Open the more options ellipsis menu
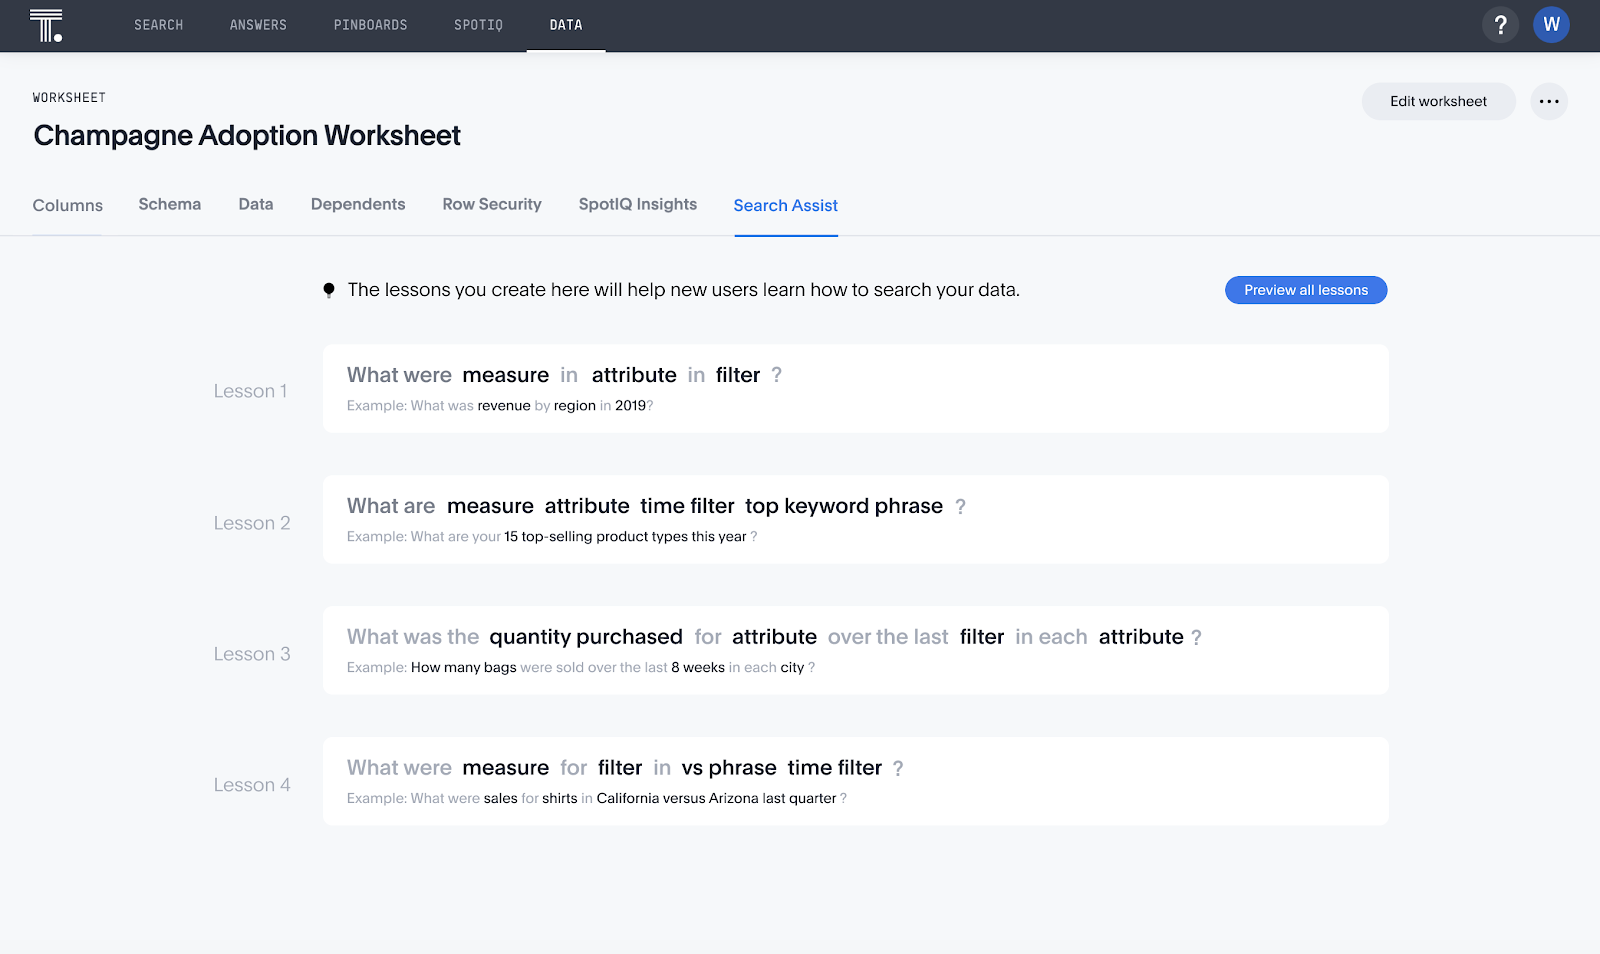 pyautogui.click(x=1549, y=101)
